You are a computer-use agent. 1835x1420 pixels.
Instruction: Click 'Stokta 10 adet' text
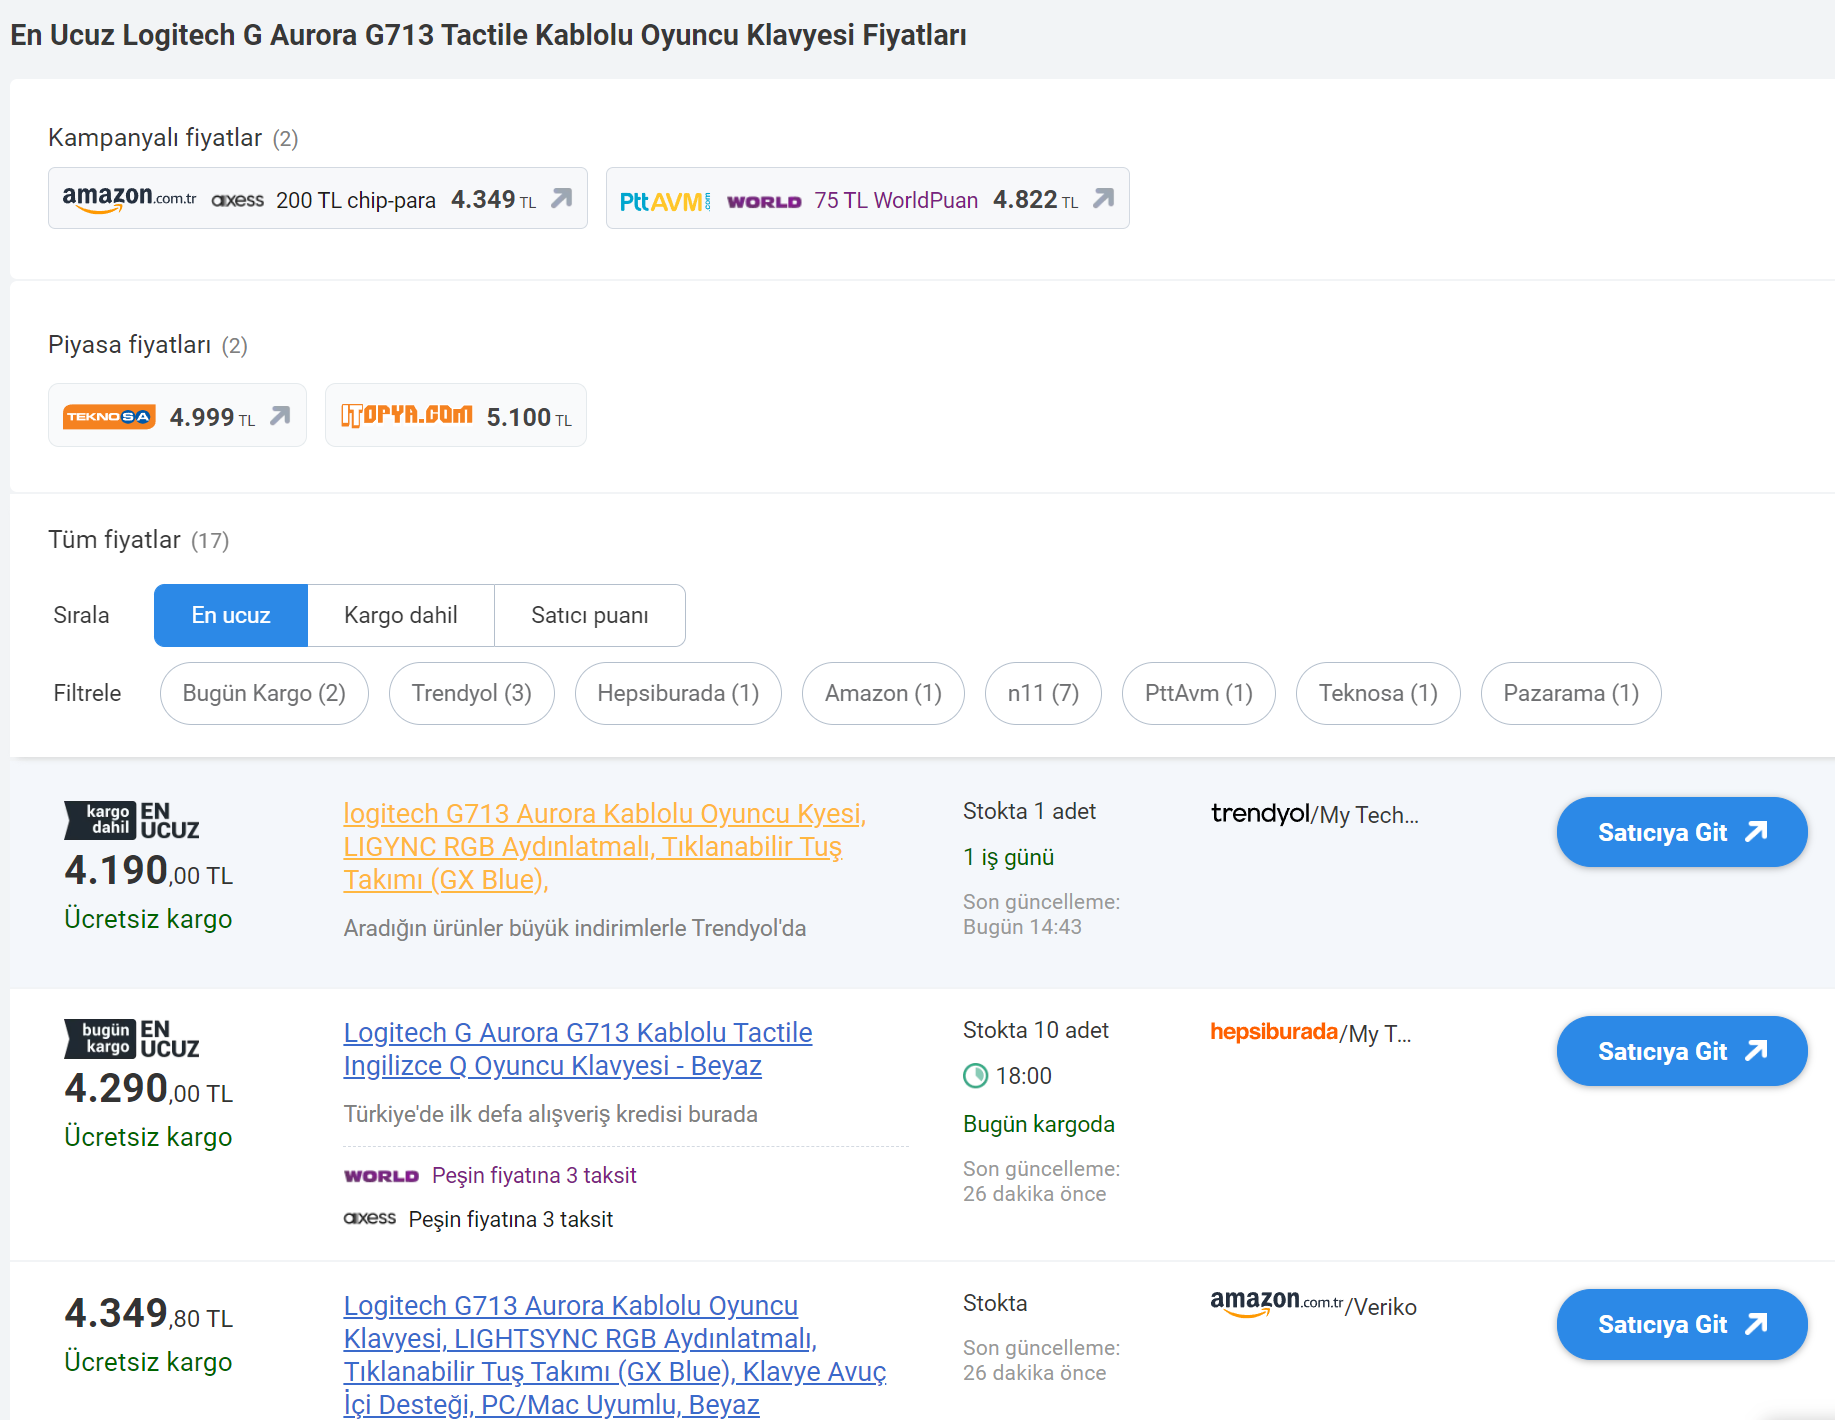1036,1030
